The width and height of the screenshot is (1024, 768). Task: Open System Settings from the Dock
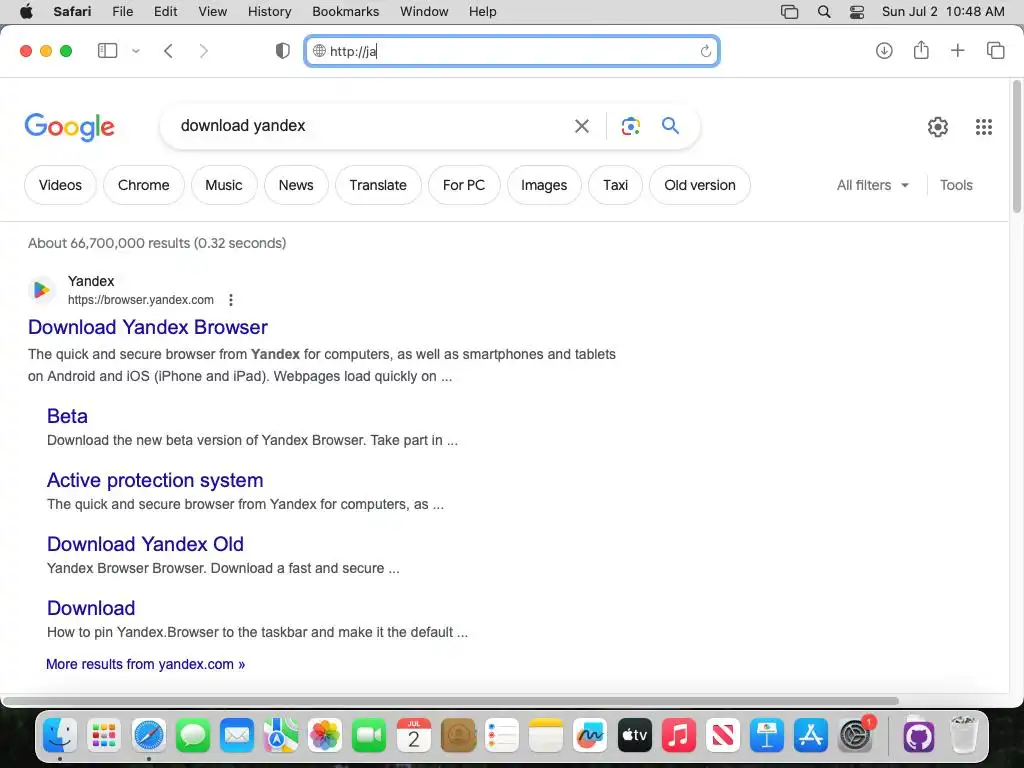tap(855, 735)
